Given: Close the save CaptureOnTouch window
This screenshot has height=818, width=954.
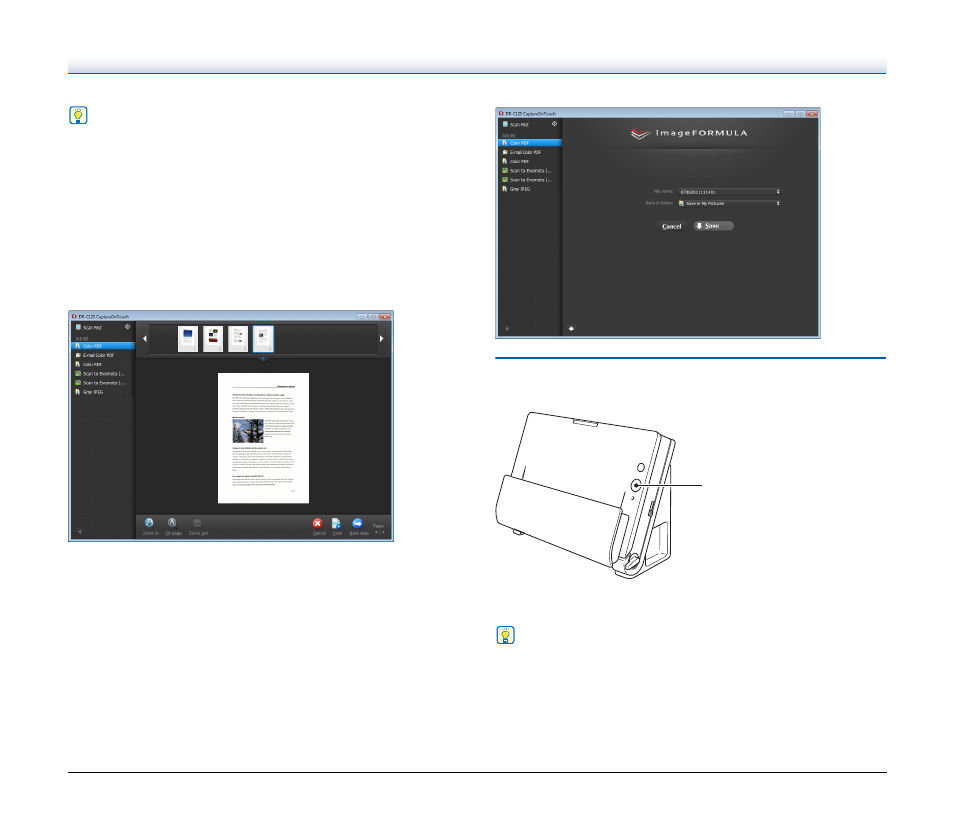Looking at the screenshot, I should (x=812, y=113).
